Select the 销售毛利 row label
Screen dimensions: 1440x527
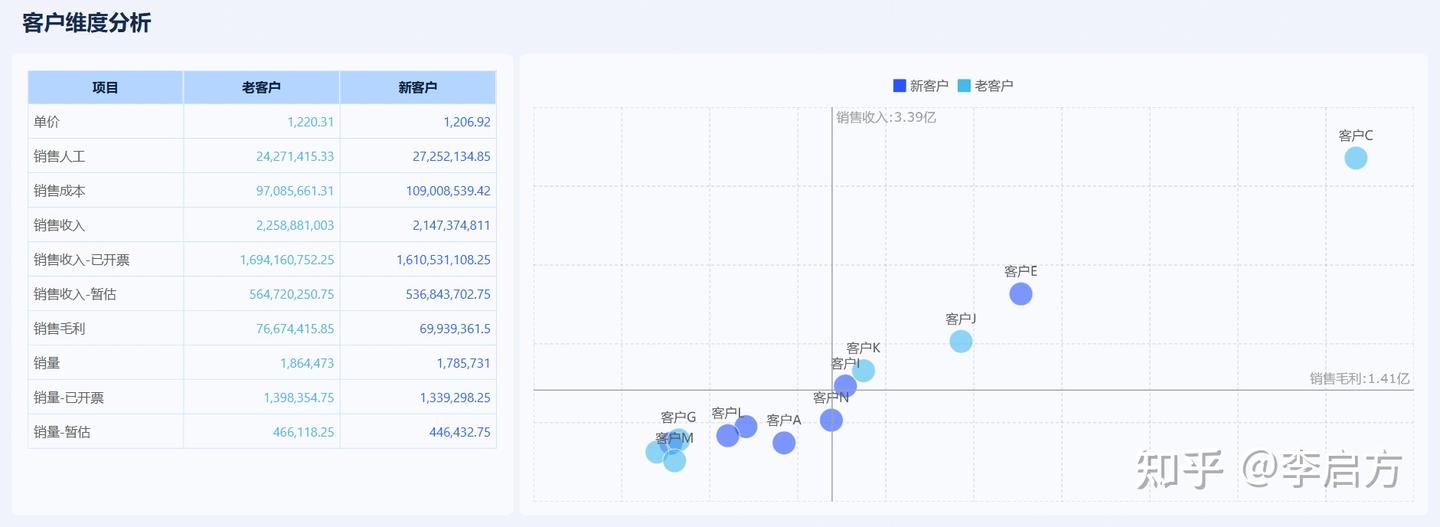click(59, 329)
